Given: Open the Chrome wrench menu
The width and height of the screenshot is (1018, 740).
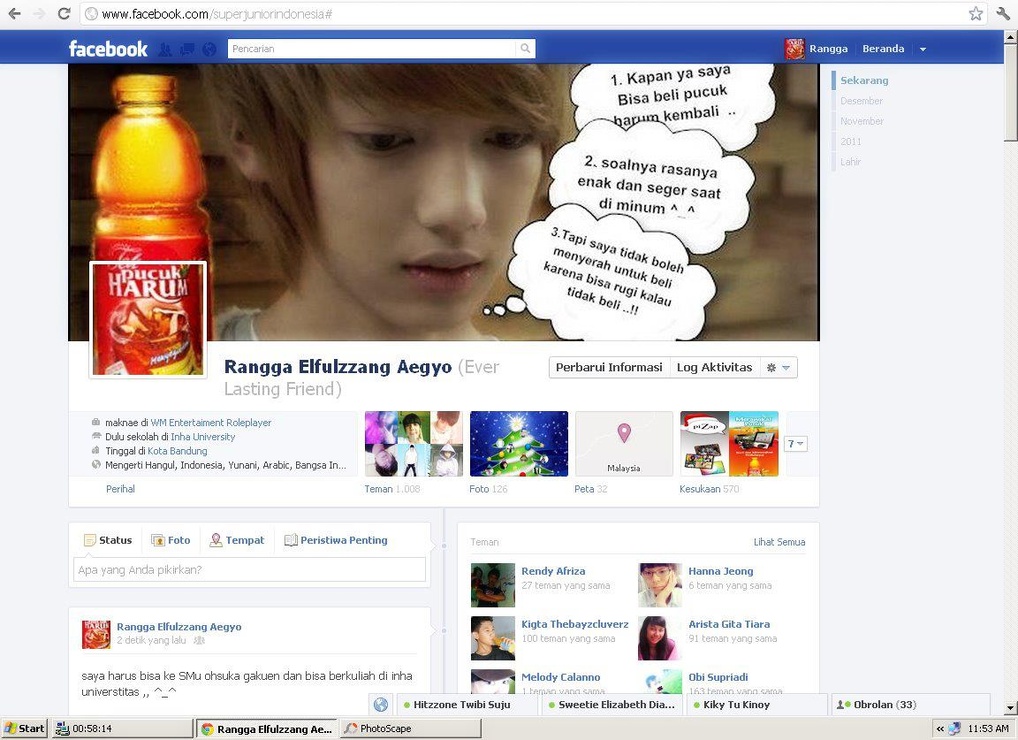Looking at the screenshot, I should (x=1003, y=14).
